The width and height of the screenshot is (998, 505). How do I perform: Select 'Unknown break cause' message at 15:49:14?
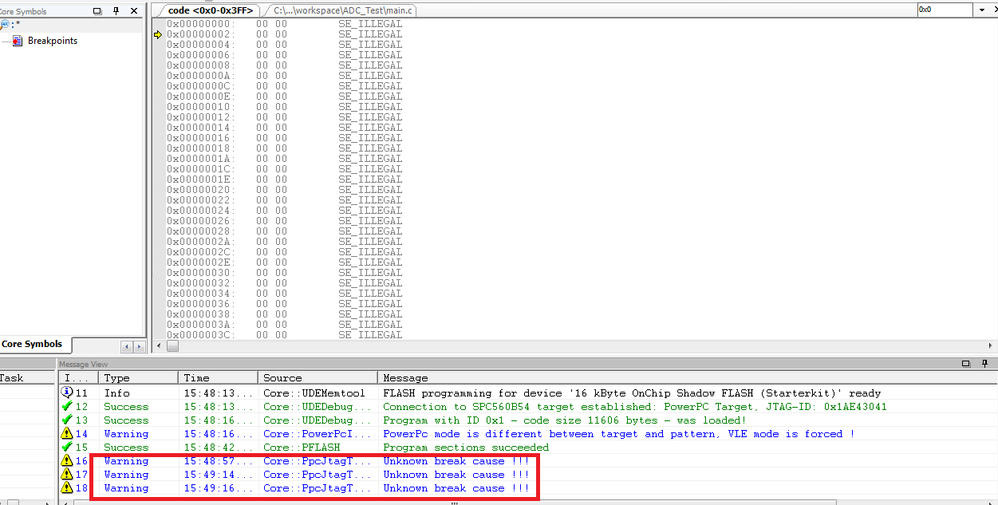tap(456, 474)
